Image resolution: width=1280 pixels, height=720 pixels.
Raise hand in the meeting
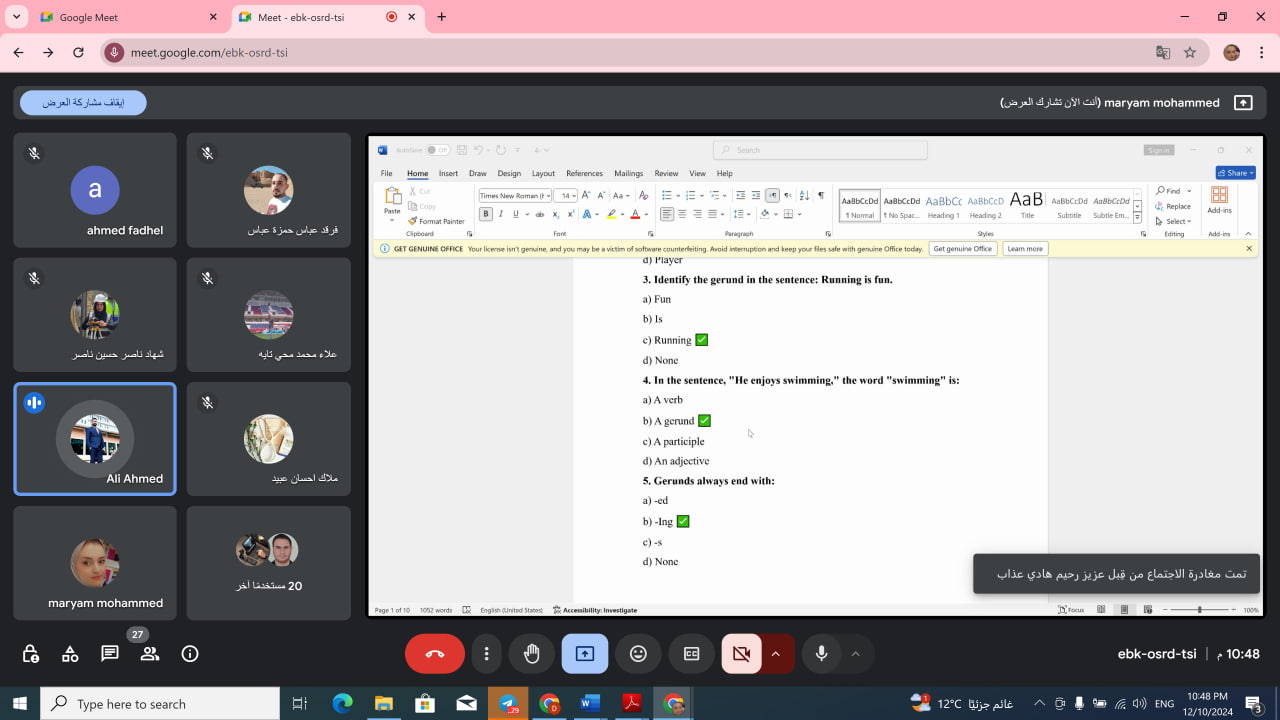point(532,654)
